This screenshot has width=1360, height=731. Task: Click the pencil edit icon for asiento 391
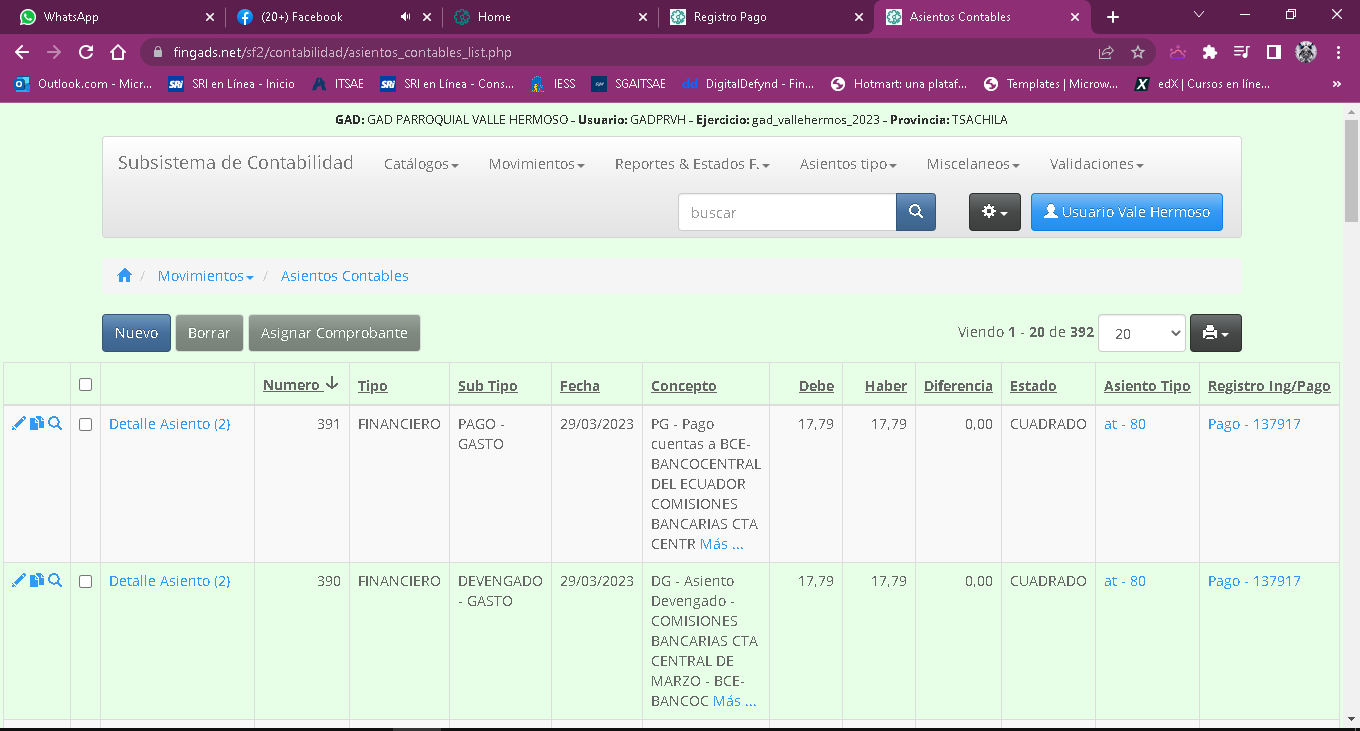[18, 424]
